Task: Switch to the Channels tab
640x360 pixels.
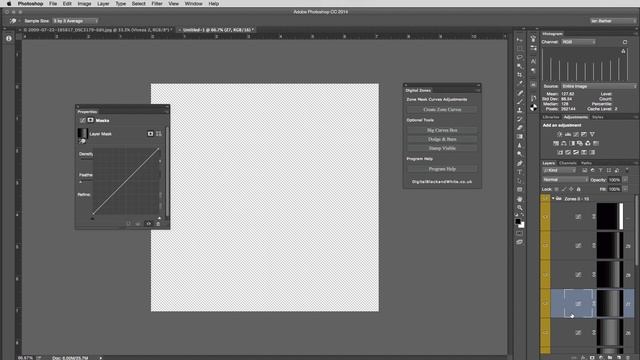Action: coord(568,163)
